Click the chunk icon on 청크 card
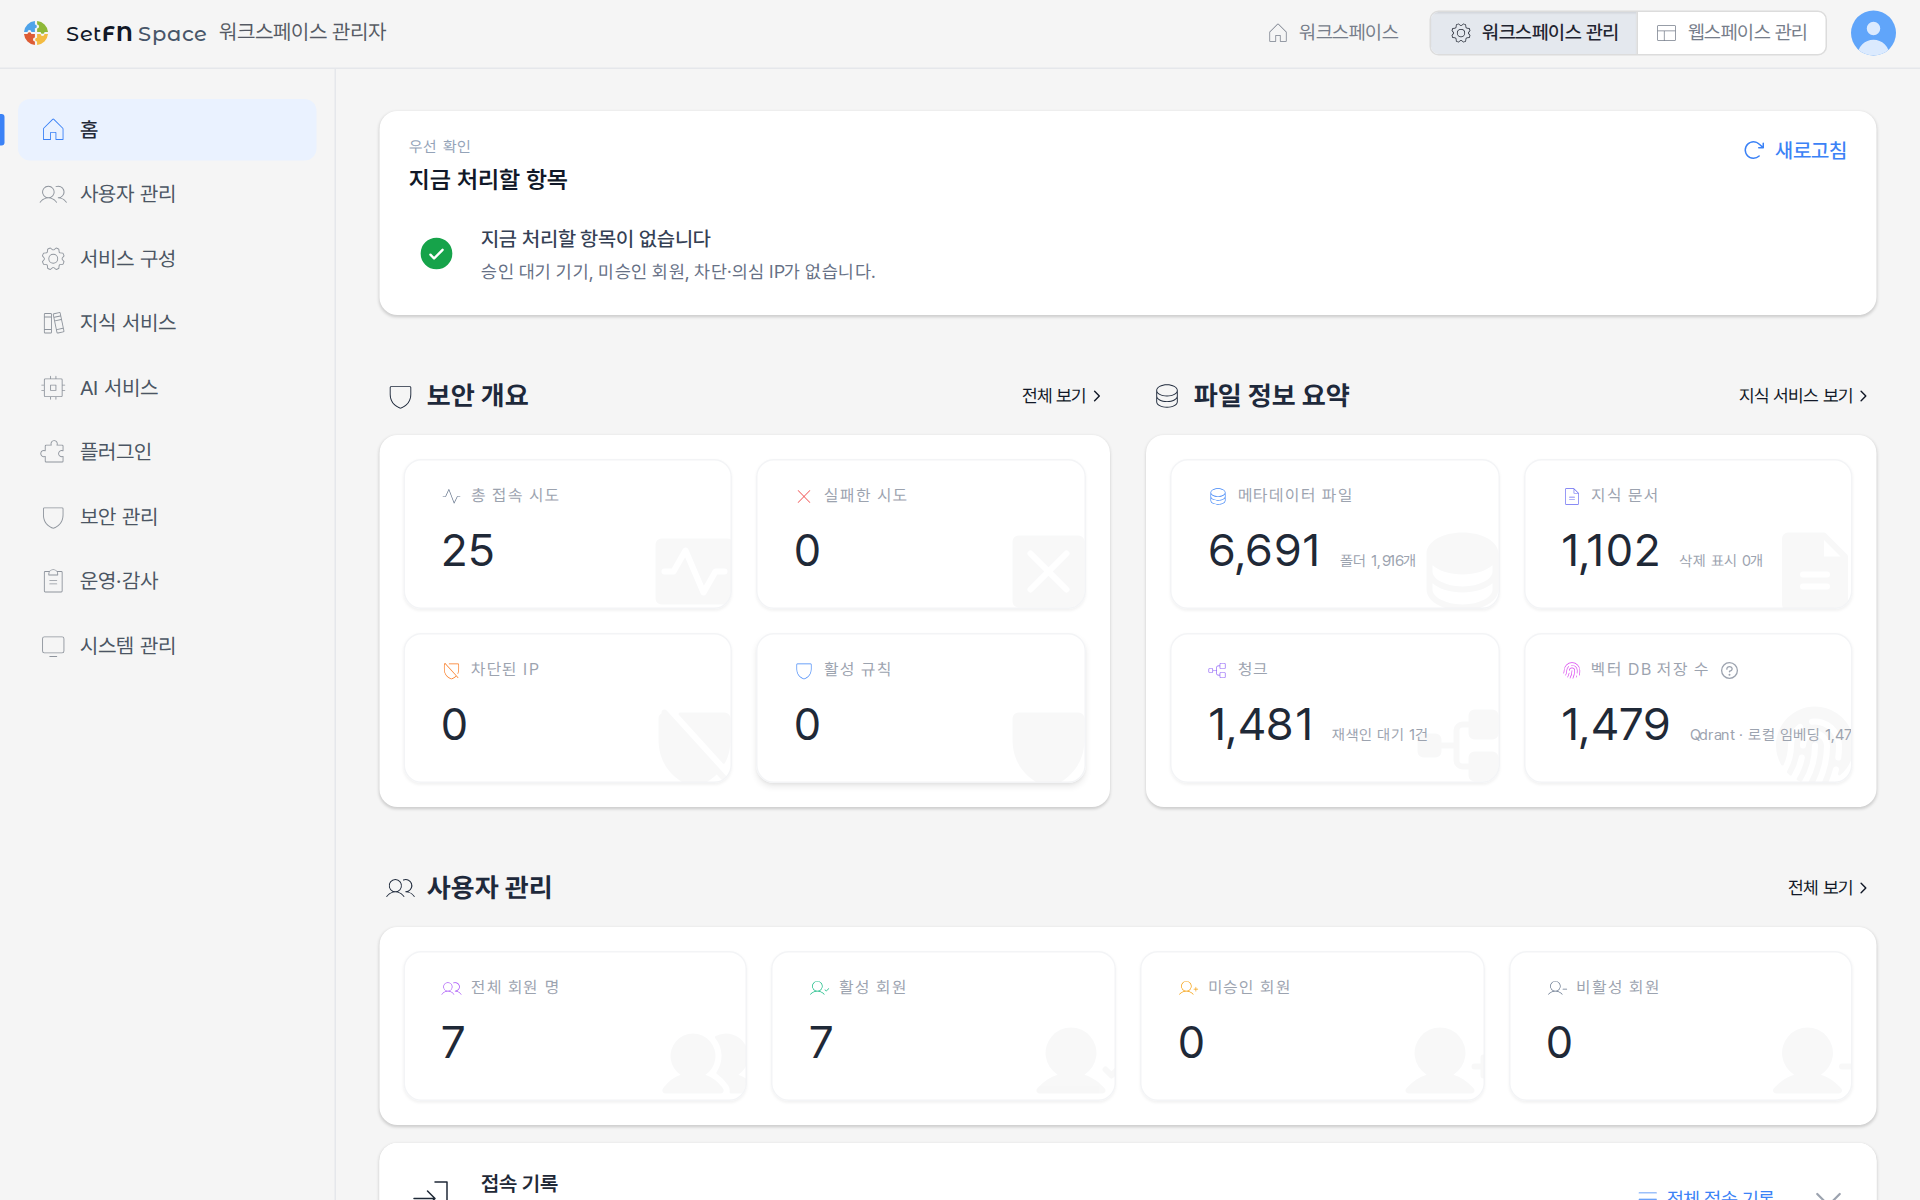Image resolution: width=1920 pixels, height=1200 pixels. tap(1217, 670)
